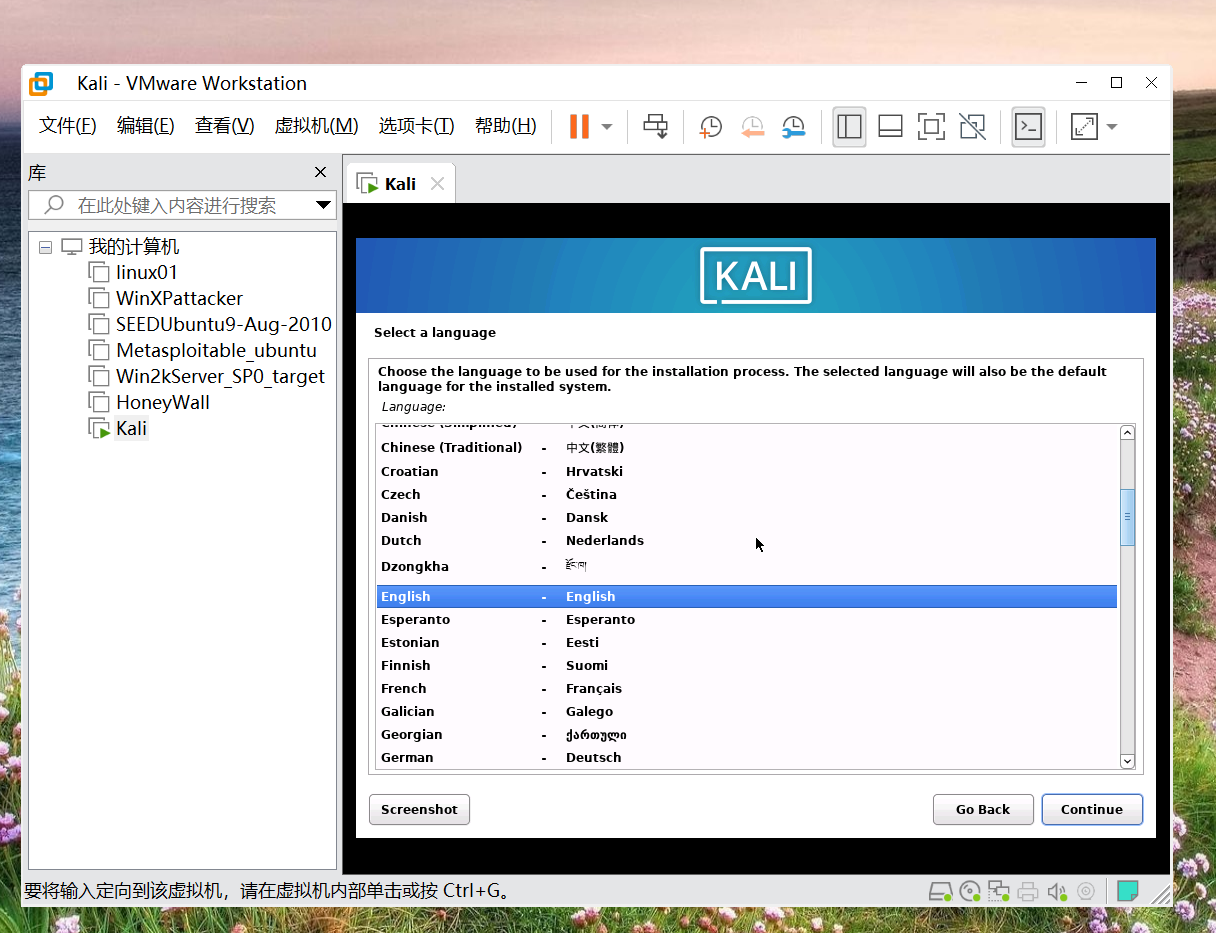
Task: Revert the virtual machine to a snapshot
Action: point(752,127)
